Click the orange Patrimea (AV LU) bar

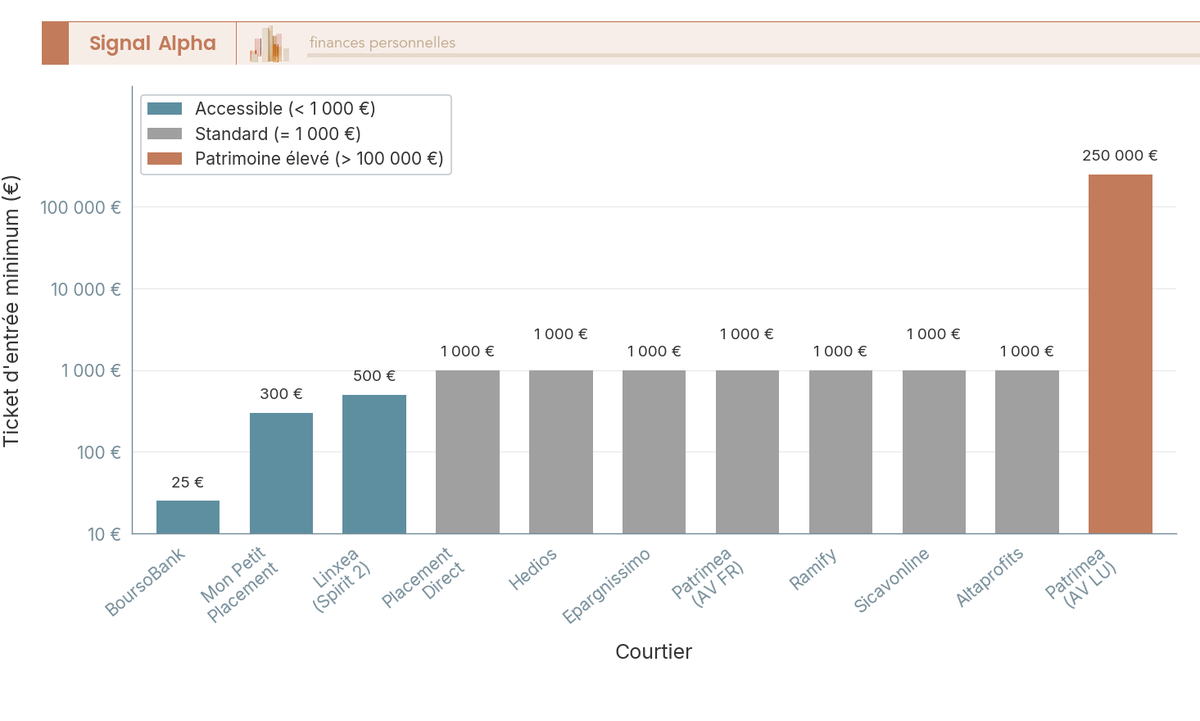coord(1120,350)
